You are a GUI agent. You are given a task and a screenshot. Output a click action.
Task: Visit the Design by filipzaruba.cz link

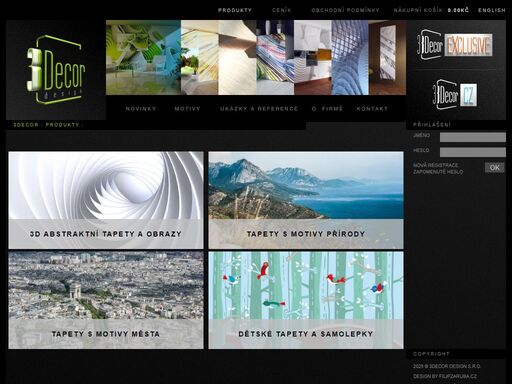tap(445, 376)
